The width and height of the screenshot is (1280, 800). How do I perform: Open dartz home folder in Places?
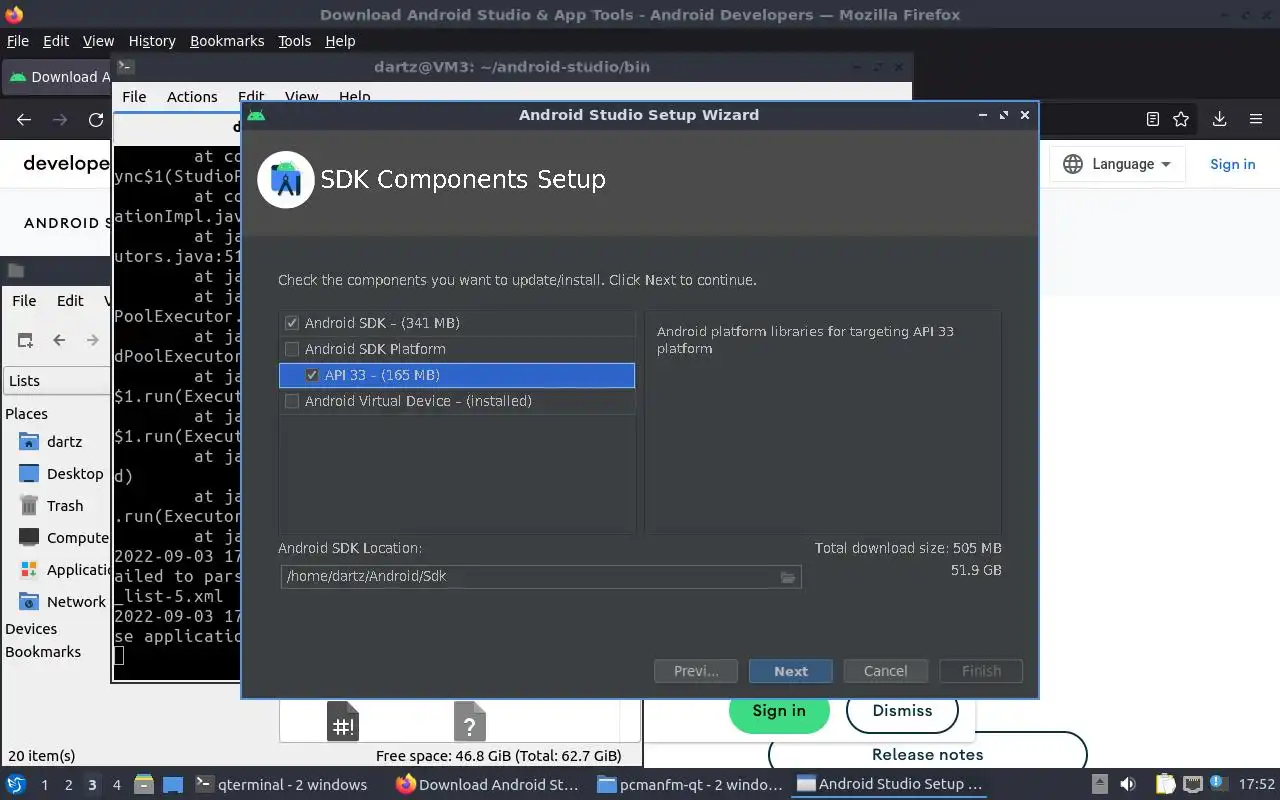[x=62, y=441]
